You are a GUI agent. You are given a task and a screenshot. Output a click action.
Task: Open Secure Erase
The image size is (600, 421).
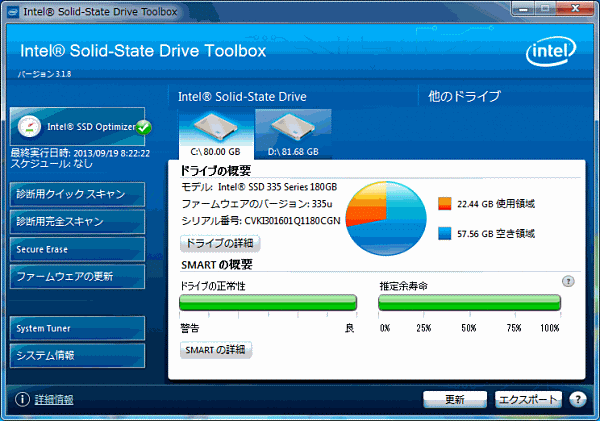pyautogui.click(x=77, y=249)
